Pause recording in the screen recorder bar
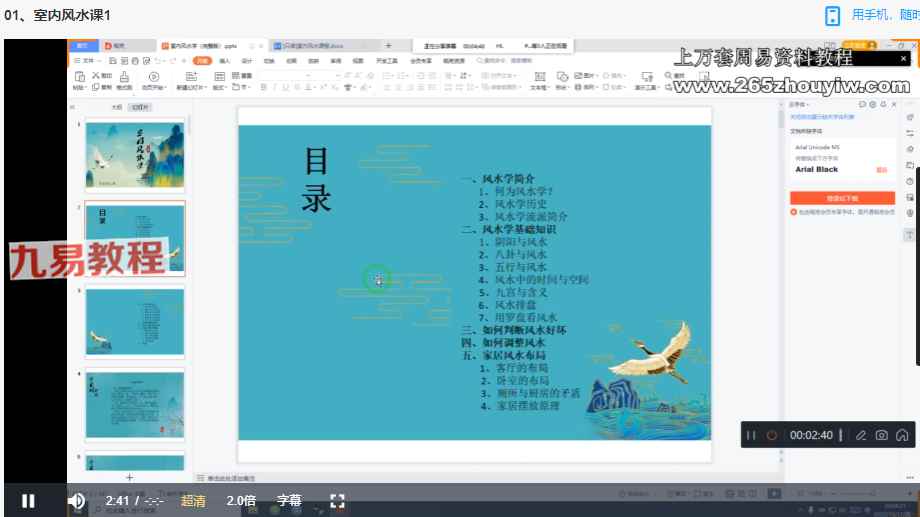This screenshot has height=517, width=920. [x=750, y=435]
